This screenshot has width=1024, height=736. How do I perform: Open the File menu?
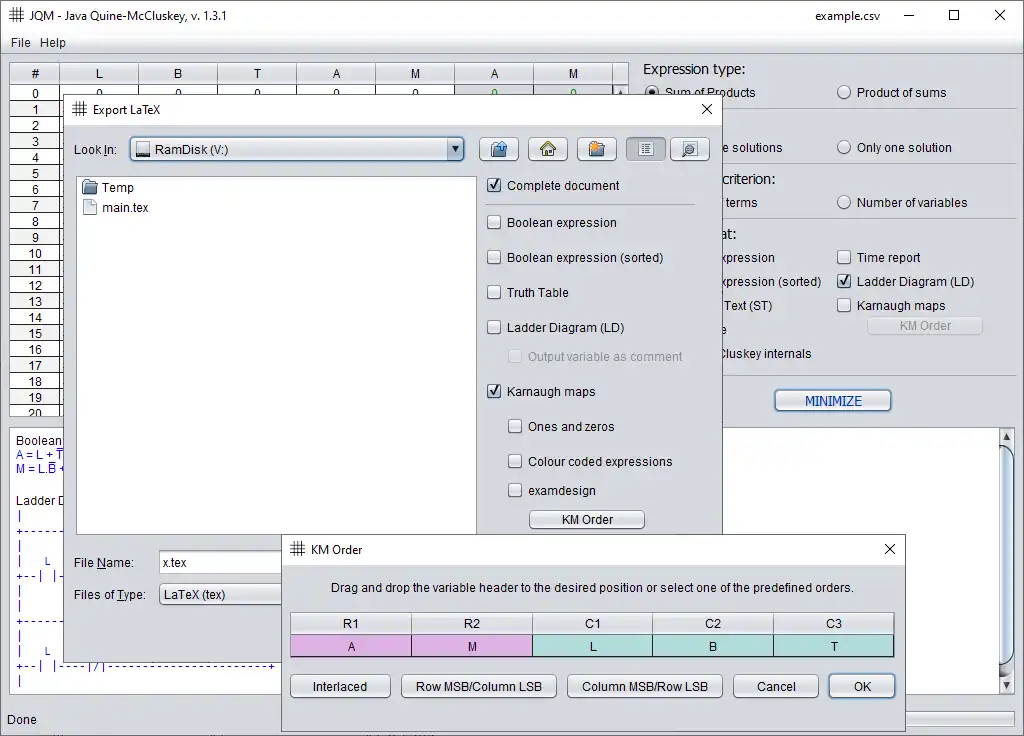tap(20, 42)
